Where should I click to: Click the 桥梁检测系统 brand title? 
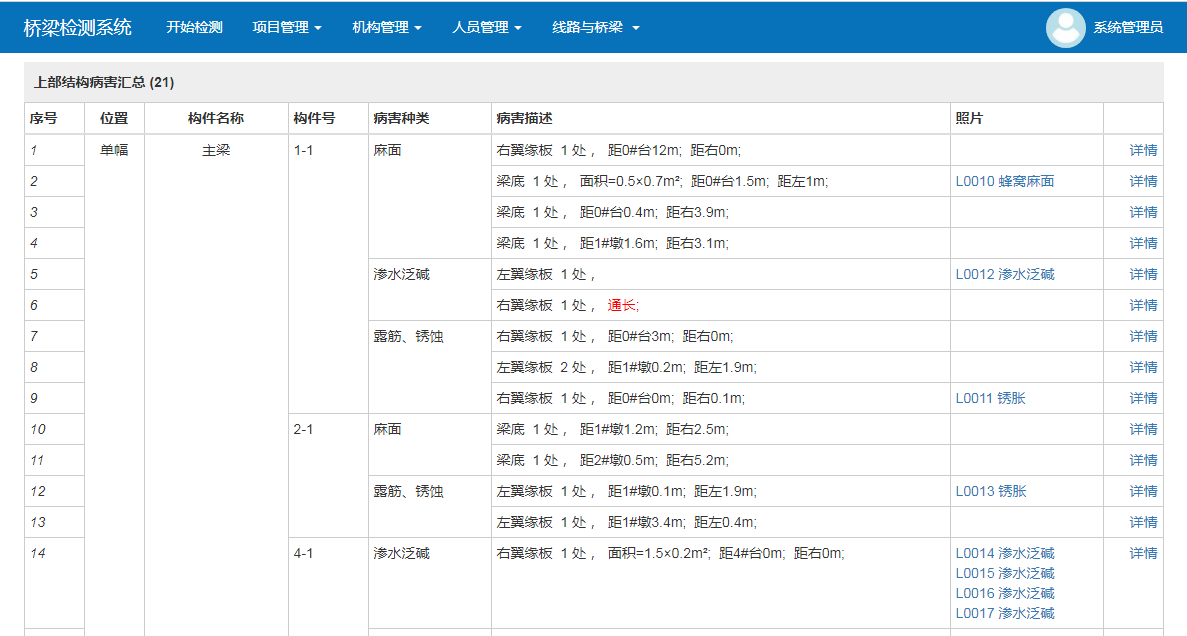pyautogui.click(x=78, y=27)
